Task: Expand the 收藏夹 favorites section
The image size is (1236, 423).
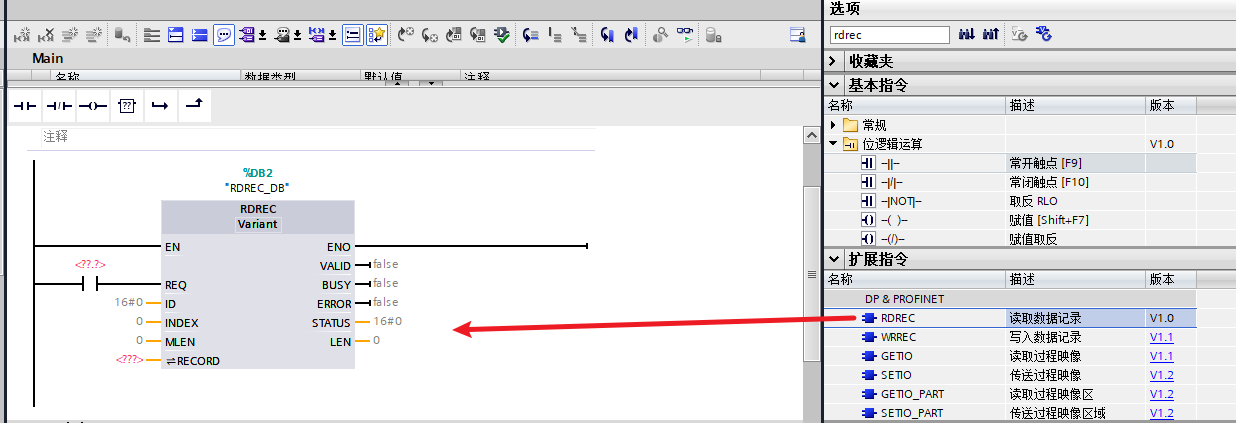Action: 835,62
